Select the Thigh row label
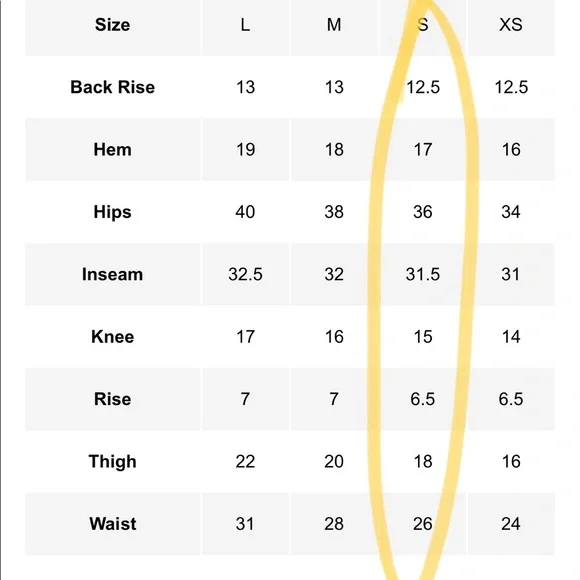This screenshot has height=580, width=580. [112, 462]
